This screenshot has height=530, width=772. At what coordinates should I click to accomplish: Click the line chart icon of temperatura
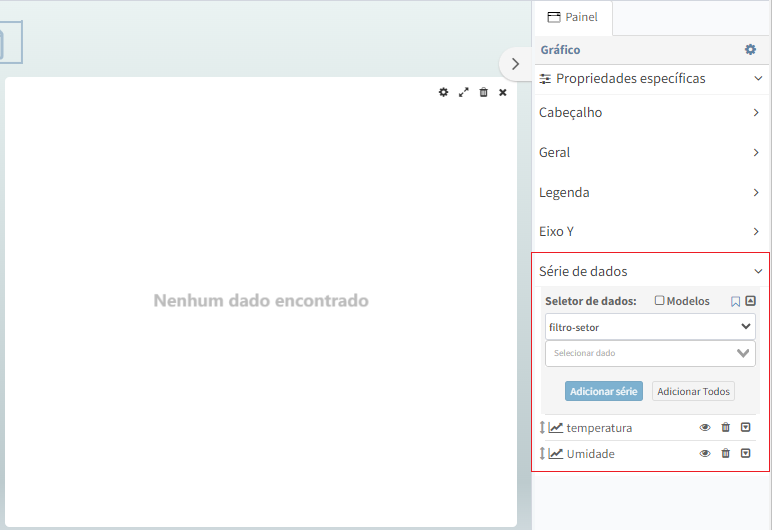coord(556,428)
